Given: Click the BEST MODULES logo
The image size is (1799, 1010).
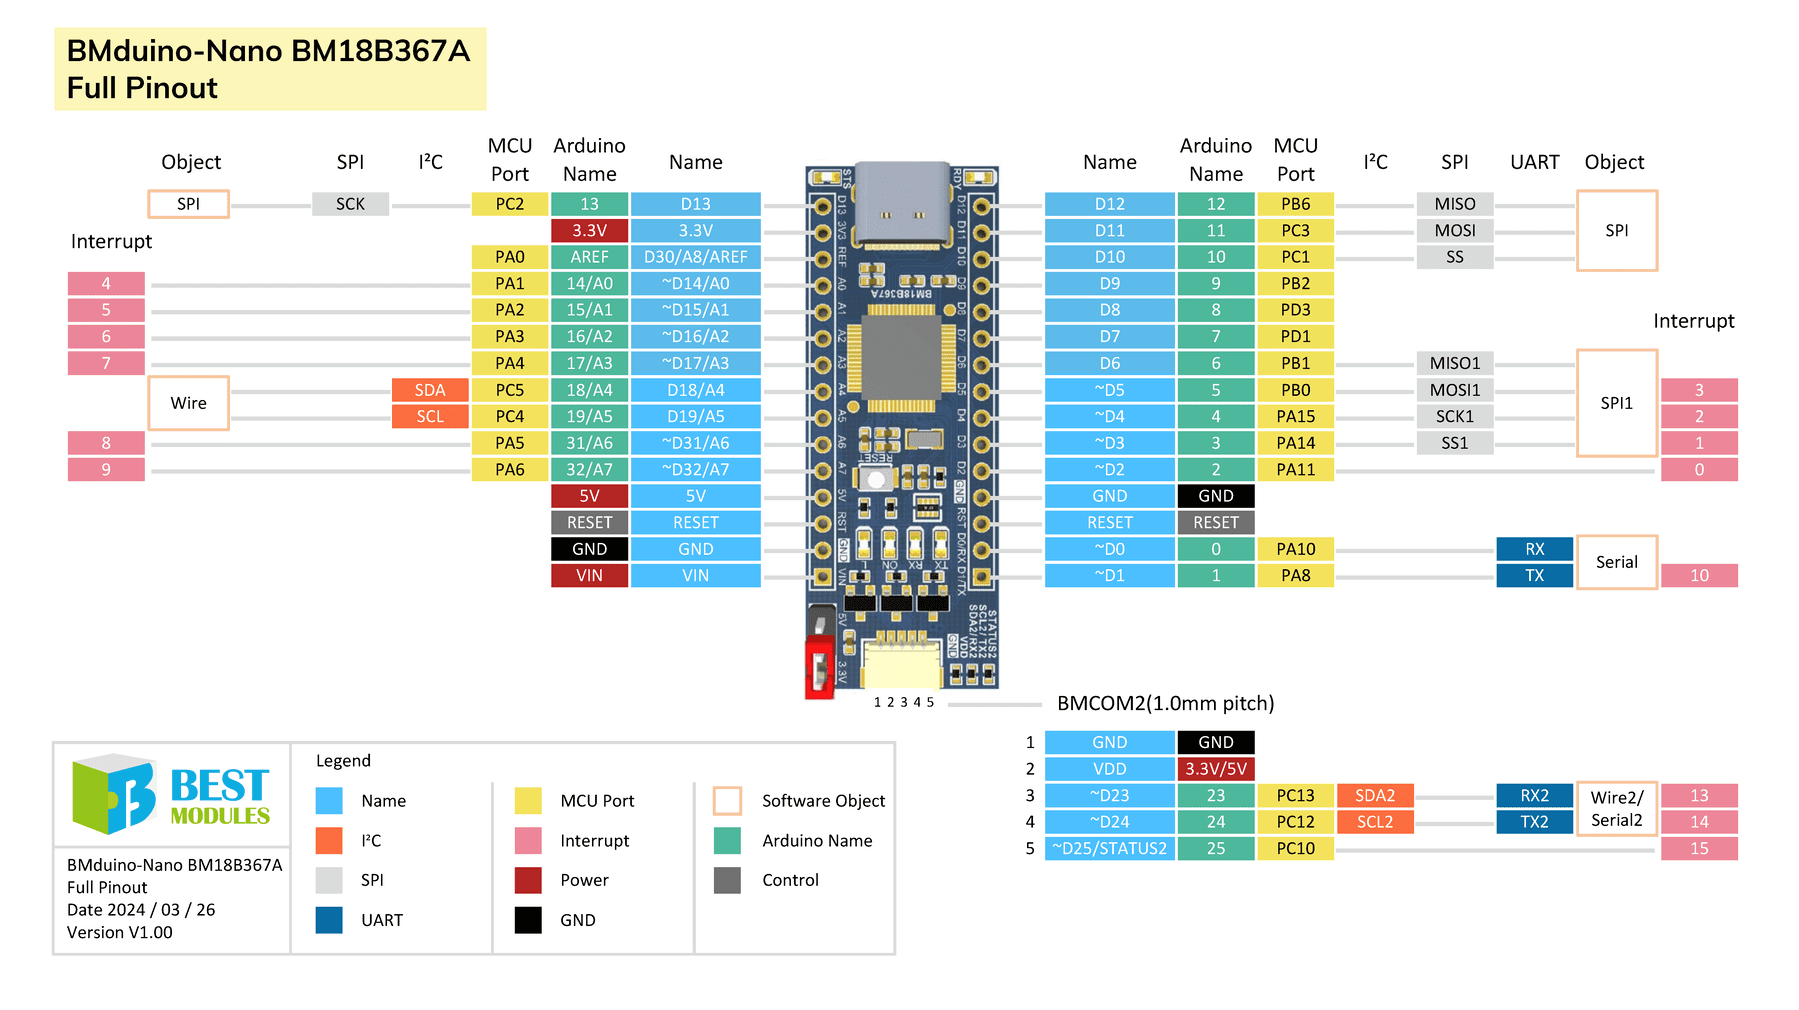Looking at the screenshot, I should tap(170, 795).
